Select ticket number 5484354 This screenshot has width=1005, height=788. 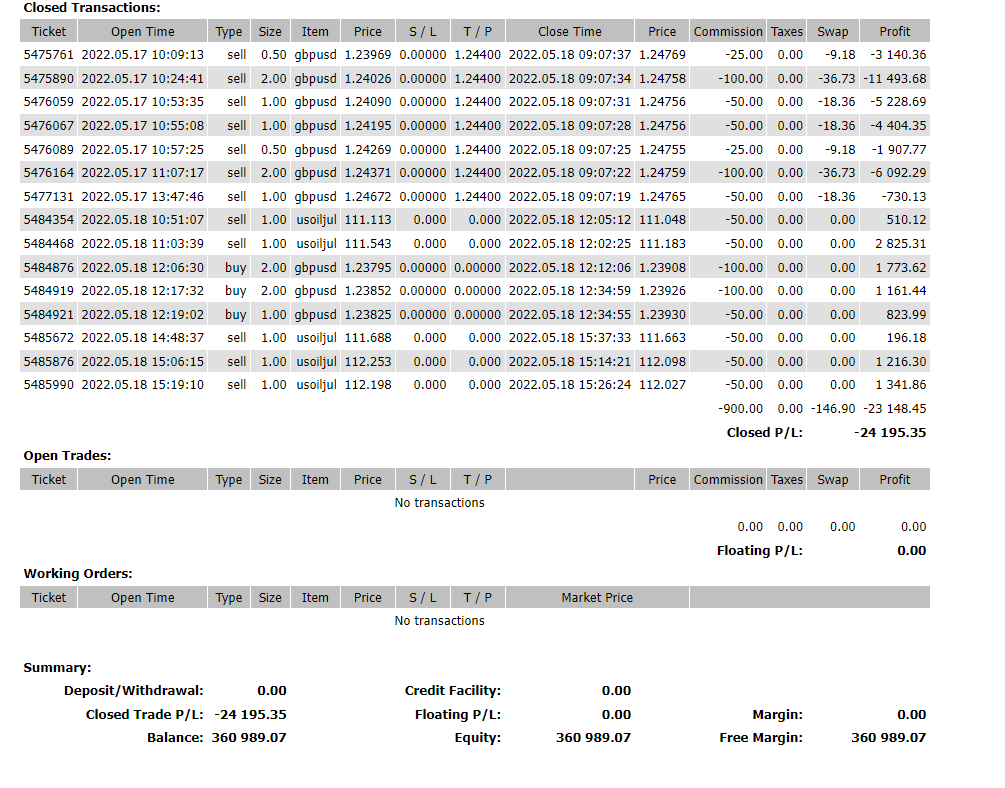tap(48, 219)
